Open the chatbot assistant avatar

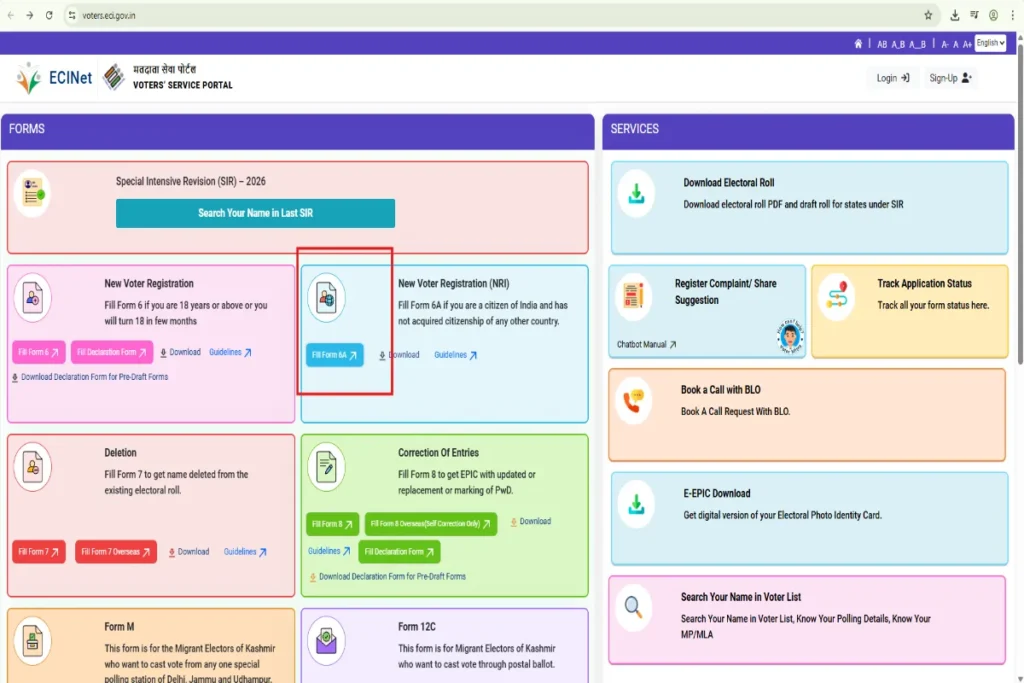[790, 336]
